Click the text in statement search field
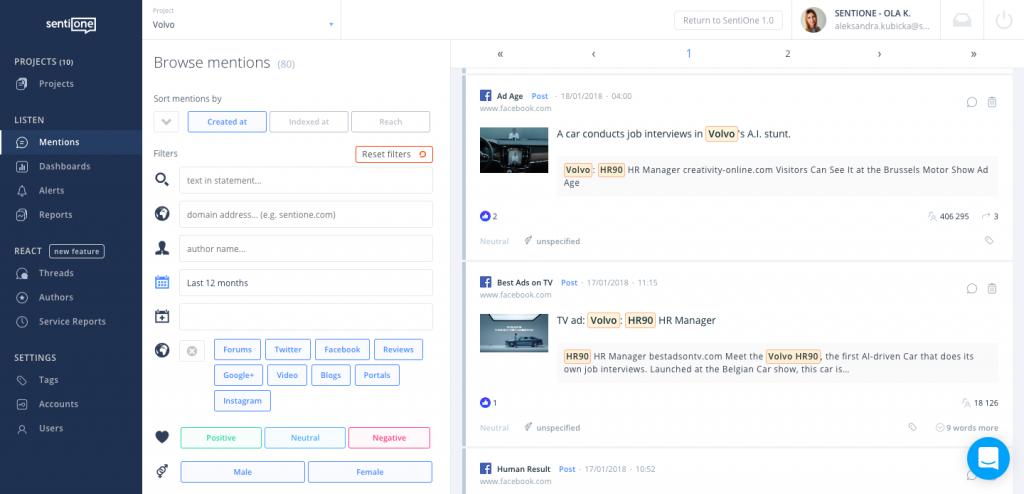Screen dimensions: 1024x494 point(305,181)
